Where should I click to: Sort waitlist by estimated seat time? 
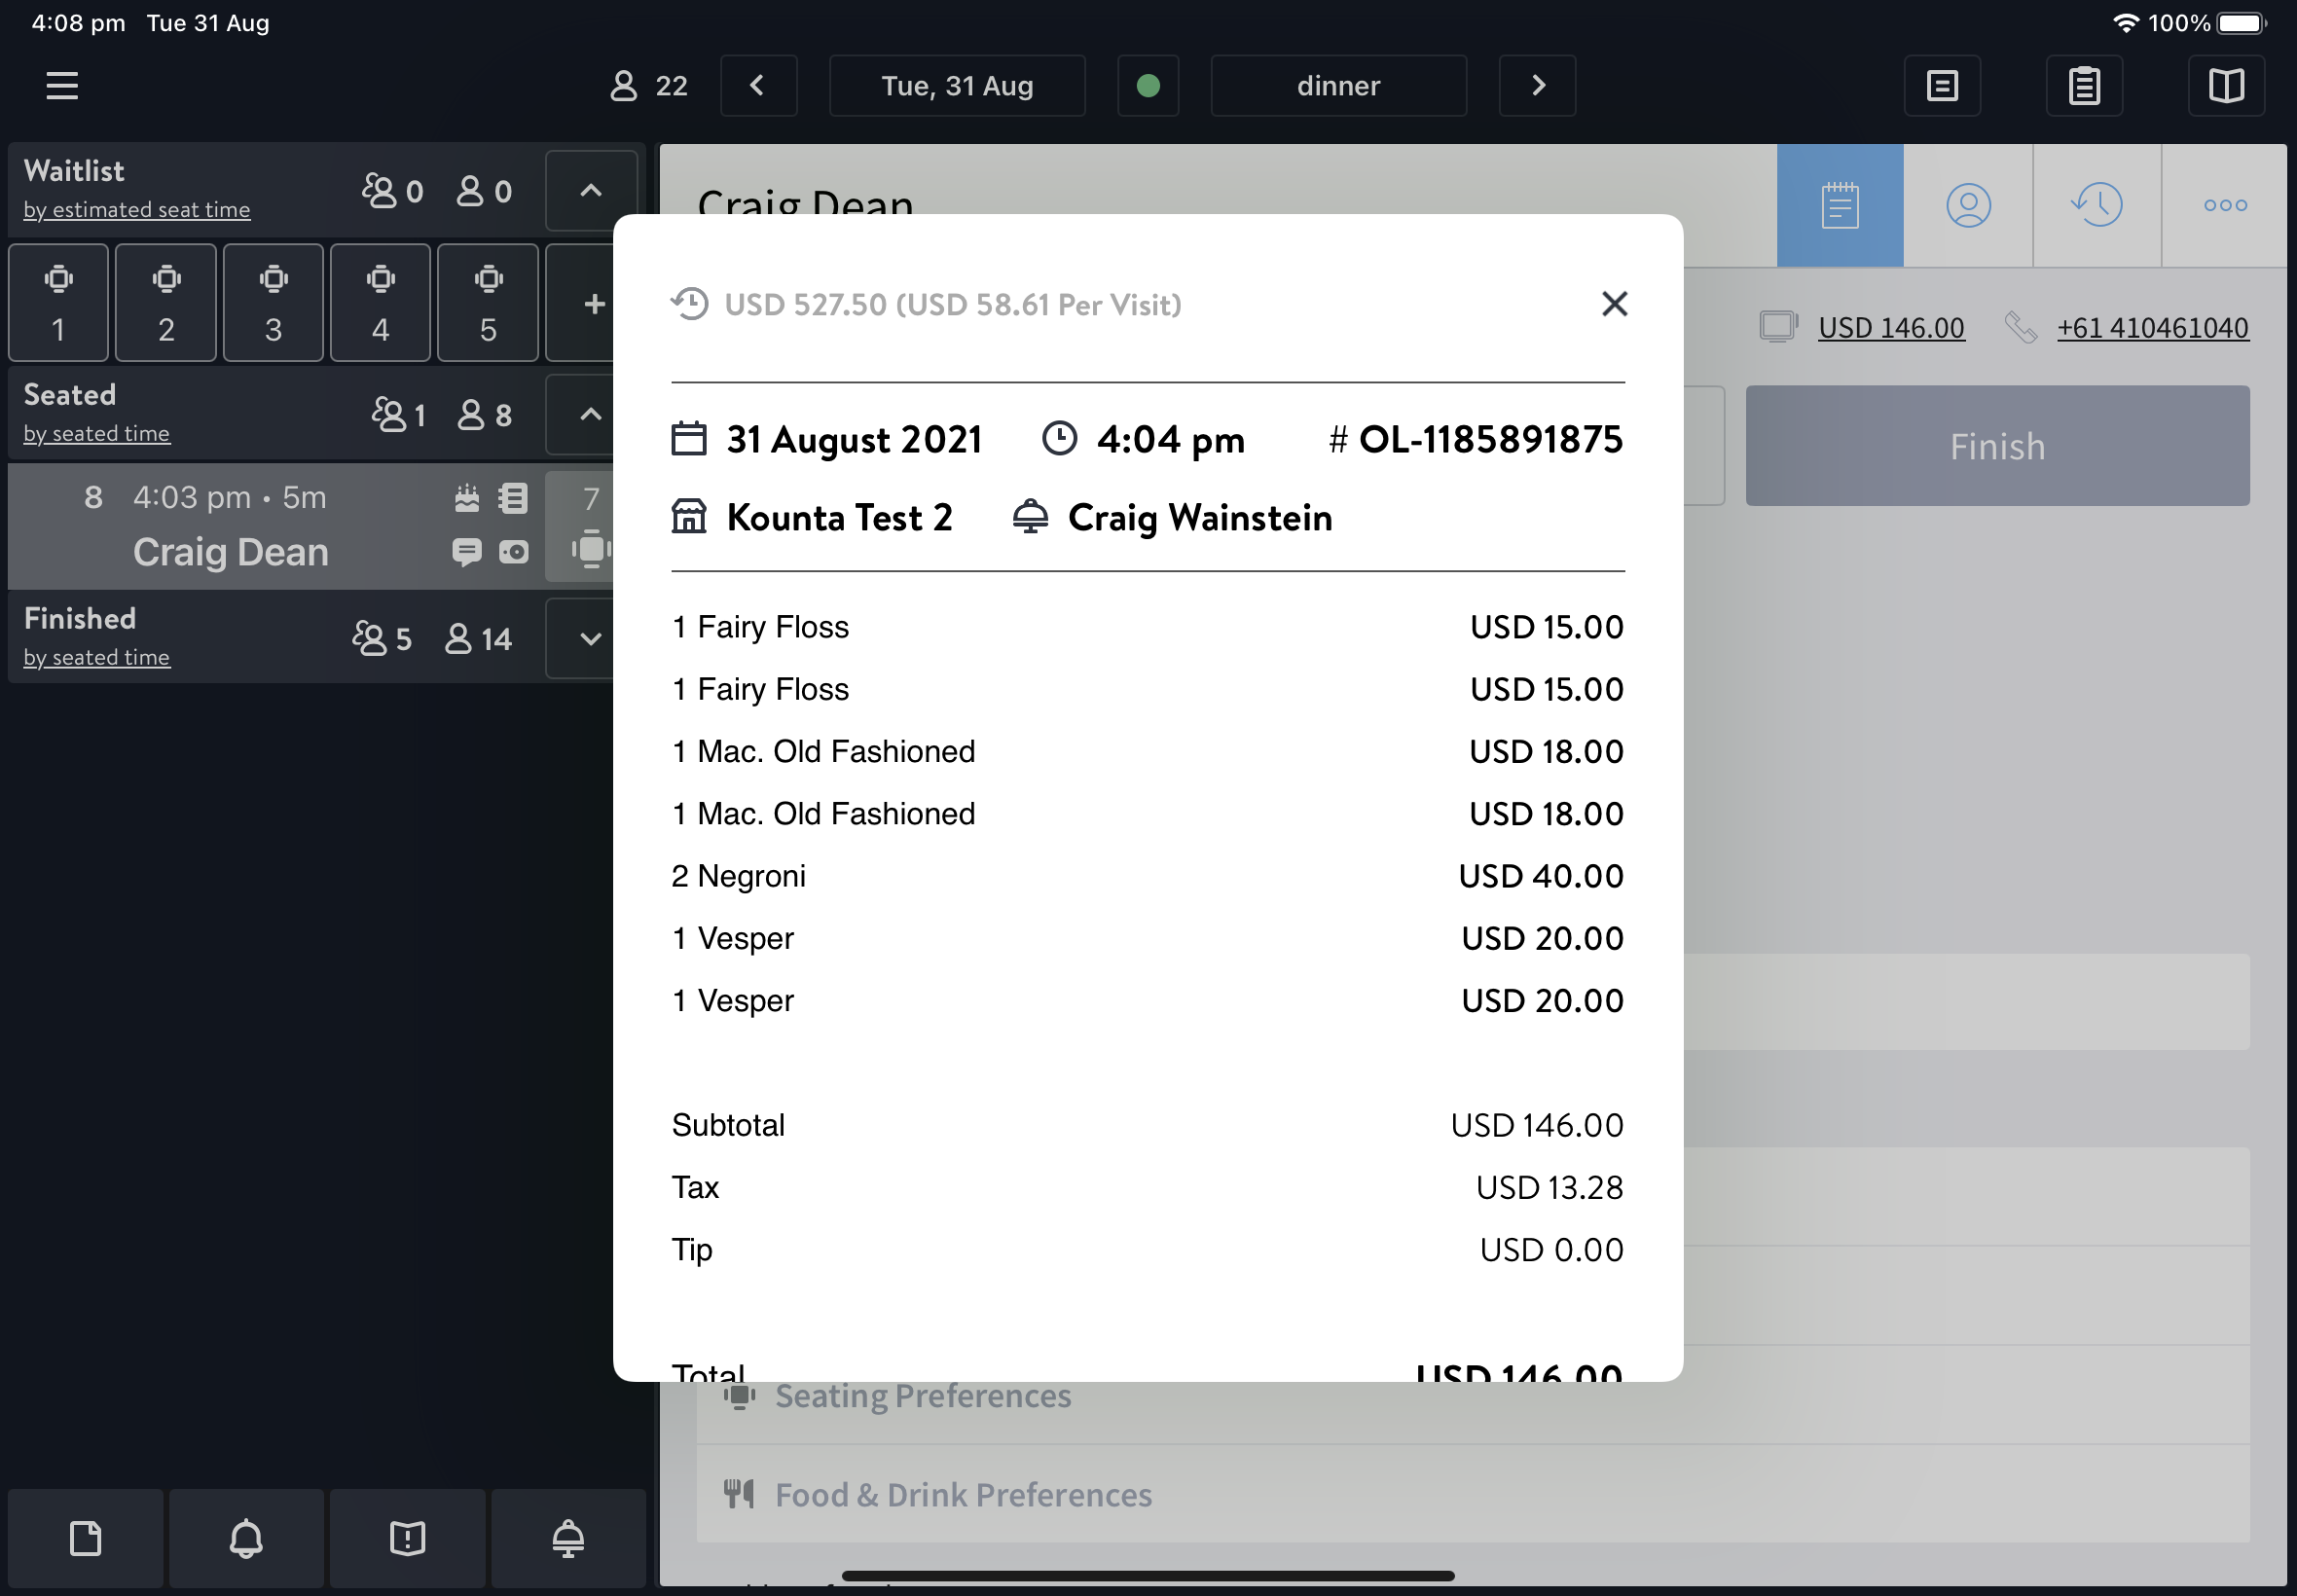[137, 210]
